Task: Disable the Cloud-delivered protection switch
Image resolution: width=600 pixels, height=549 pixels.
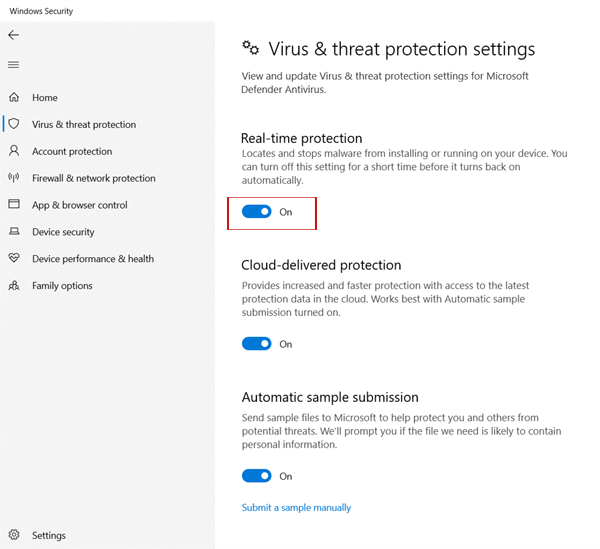Action: click(257, 344)
